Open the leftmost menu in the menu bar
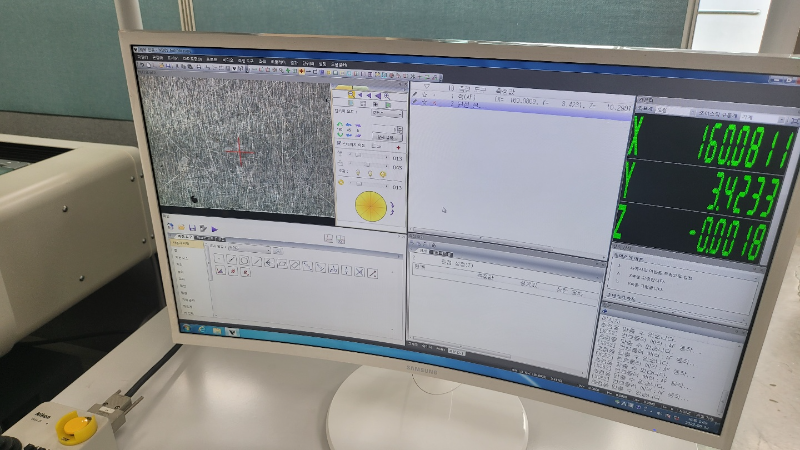This screenshot has width=800, height=450. click(142, 58)
